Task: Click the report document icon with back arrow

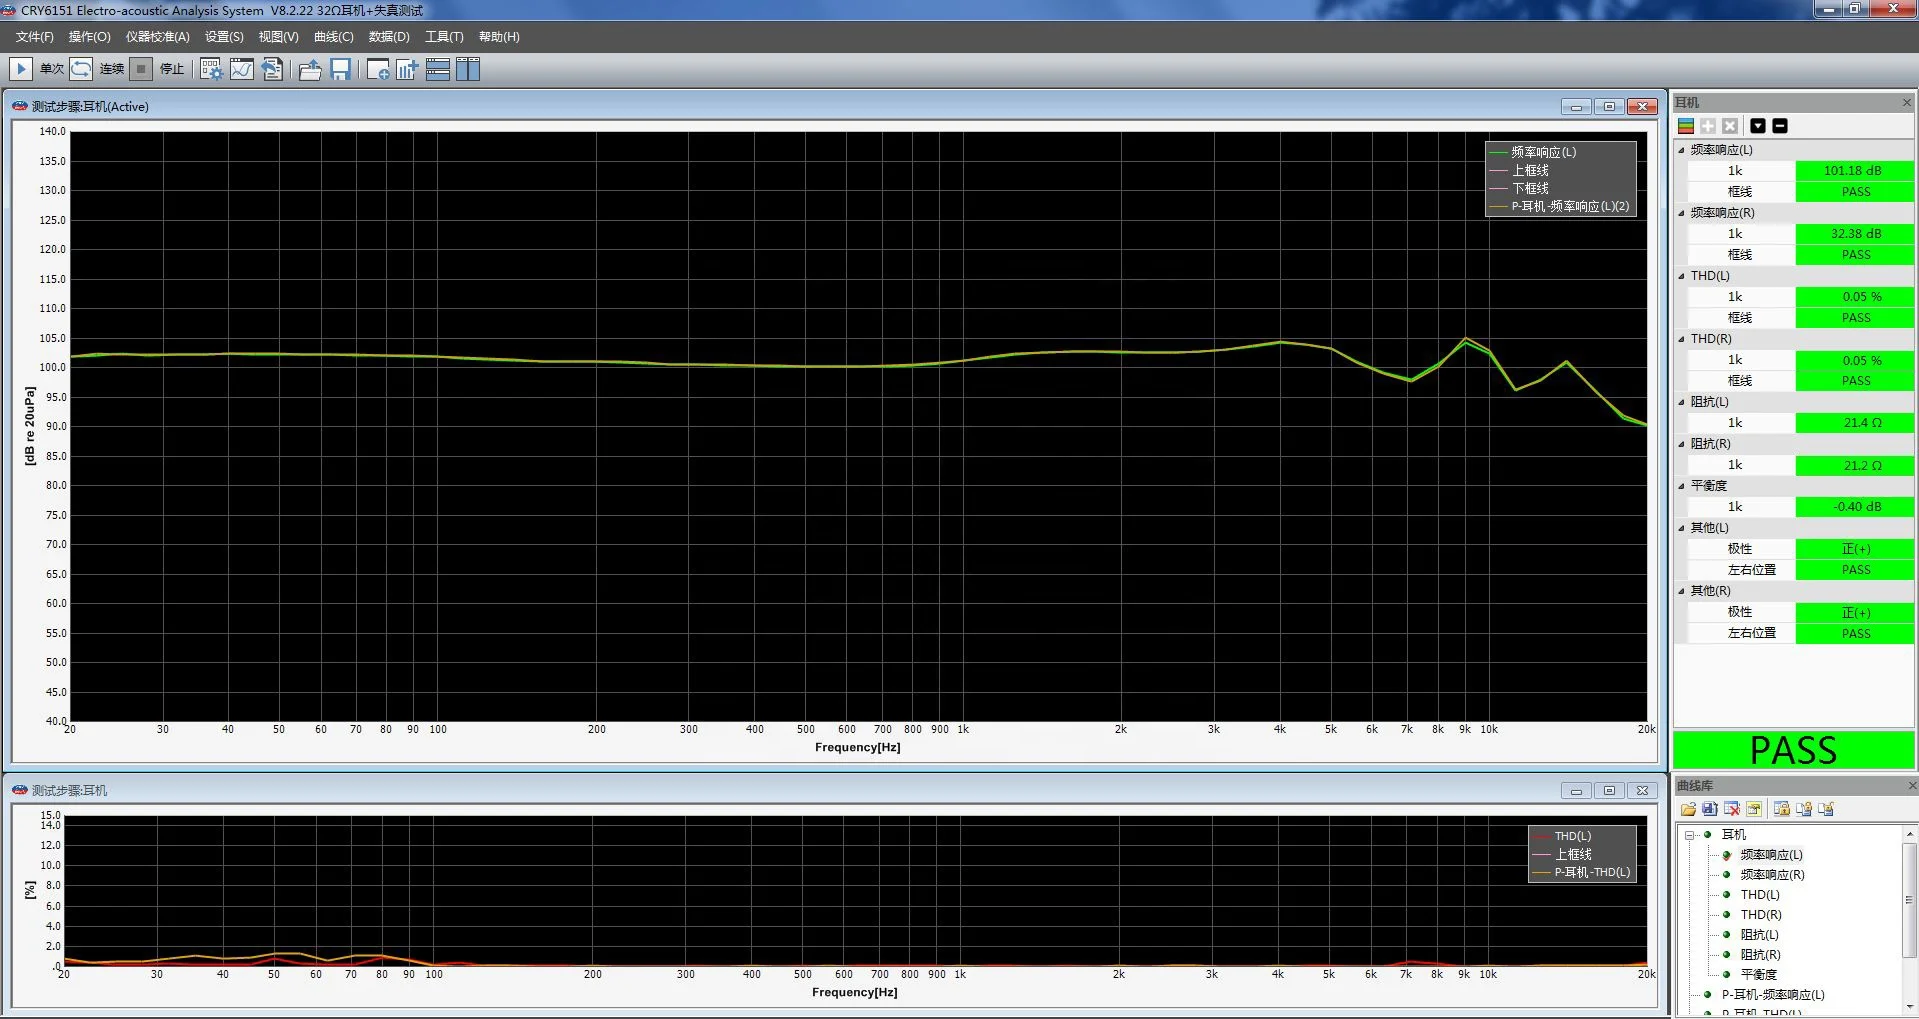Action: (x=272, y=69)
